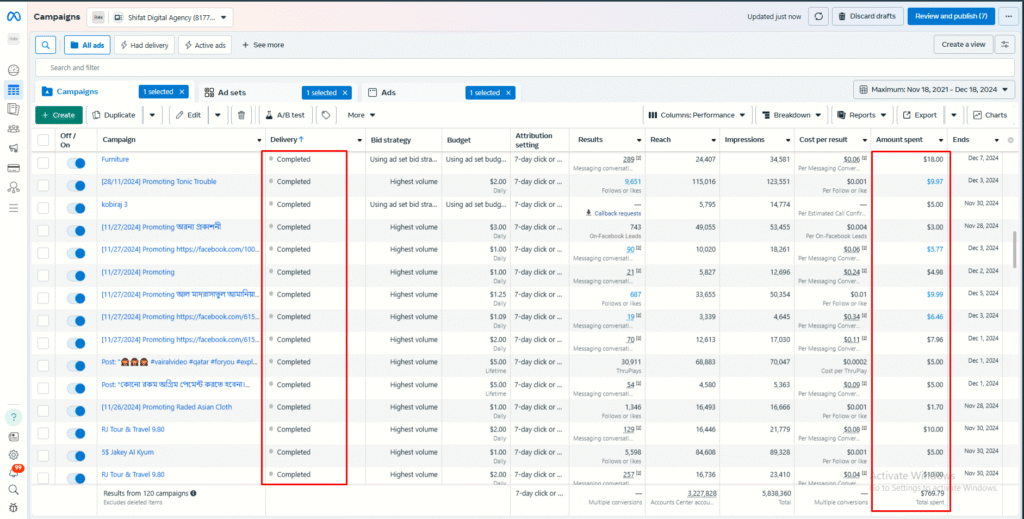Image resolution: width=1024 pixels, height=519 pixels.
Task: Open filter settings icon beside Create a view
Action: (1005, 45)
